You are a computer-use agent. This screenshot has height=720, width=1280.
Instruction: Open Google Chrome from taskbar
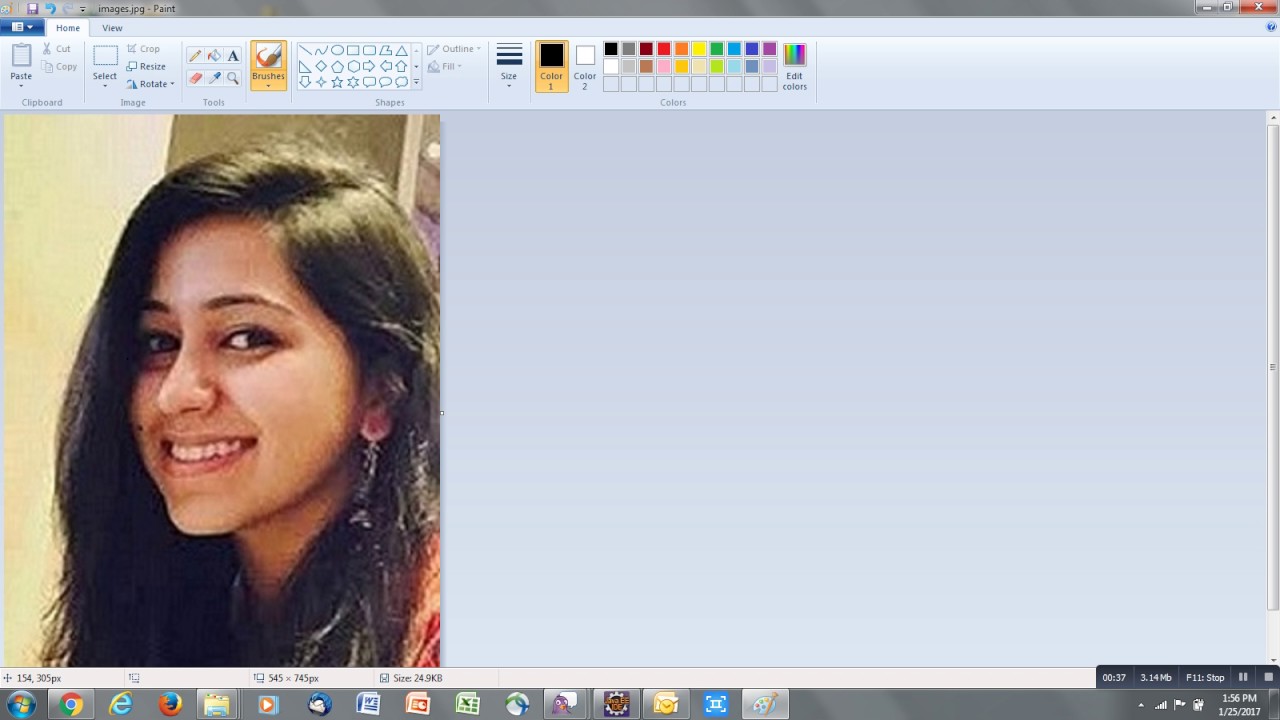[x=70, y=704]
